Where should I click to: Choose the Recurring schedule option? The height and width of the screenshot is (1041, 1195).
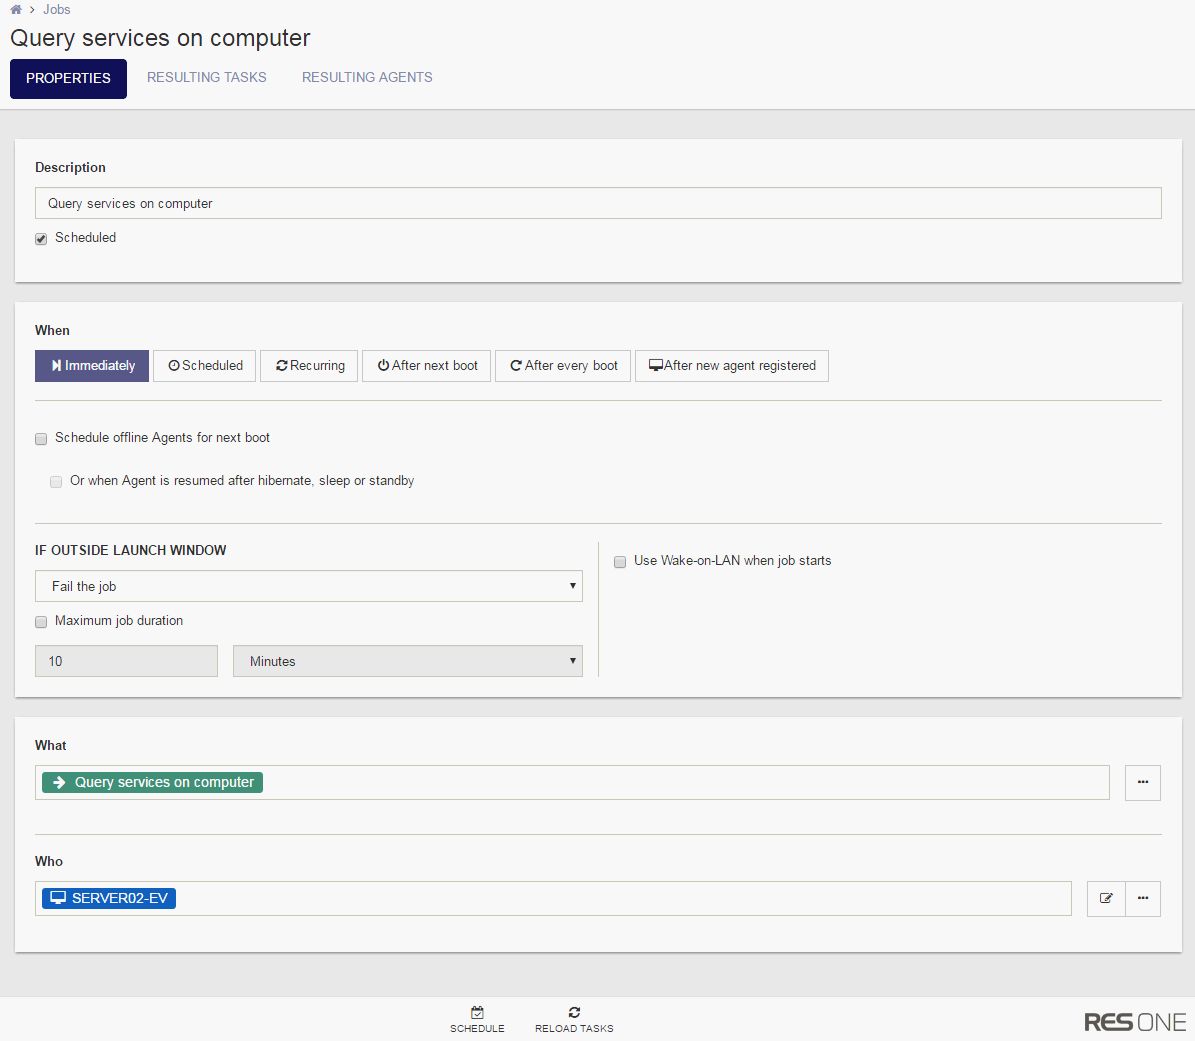point(309,366)
